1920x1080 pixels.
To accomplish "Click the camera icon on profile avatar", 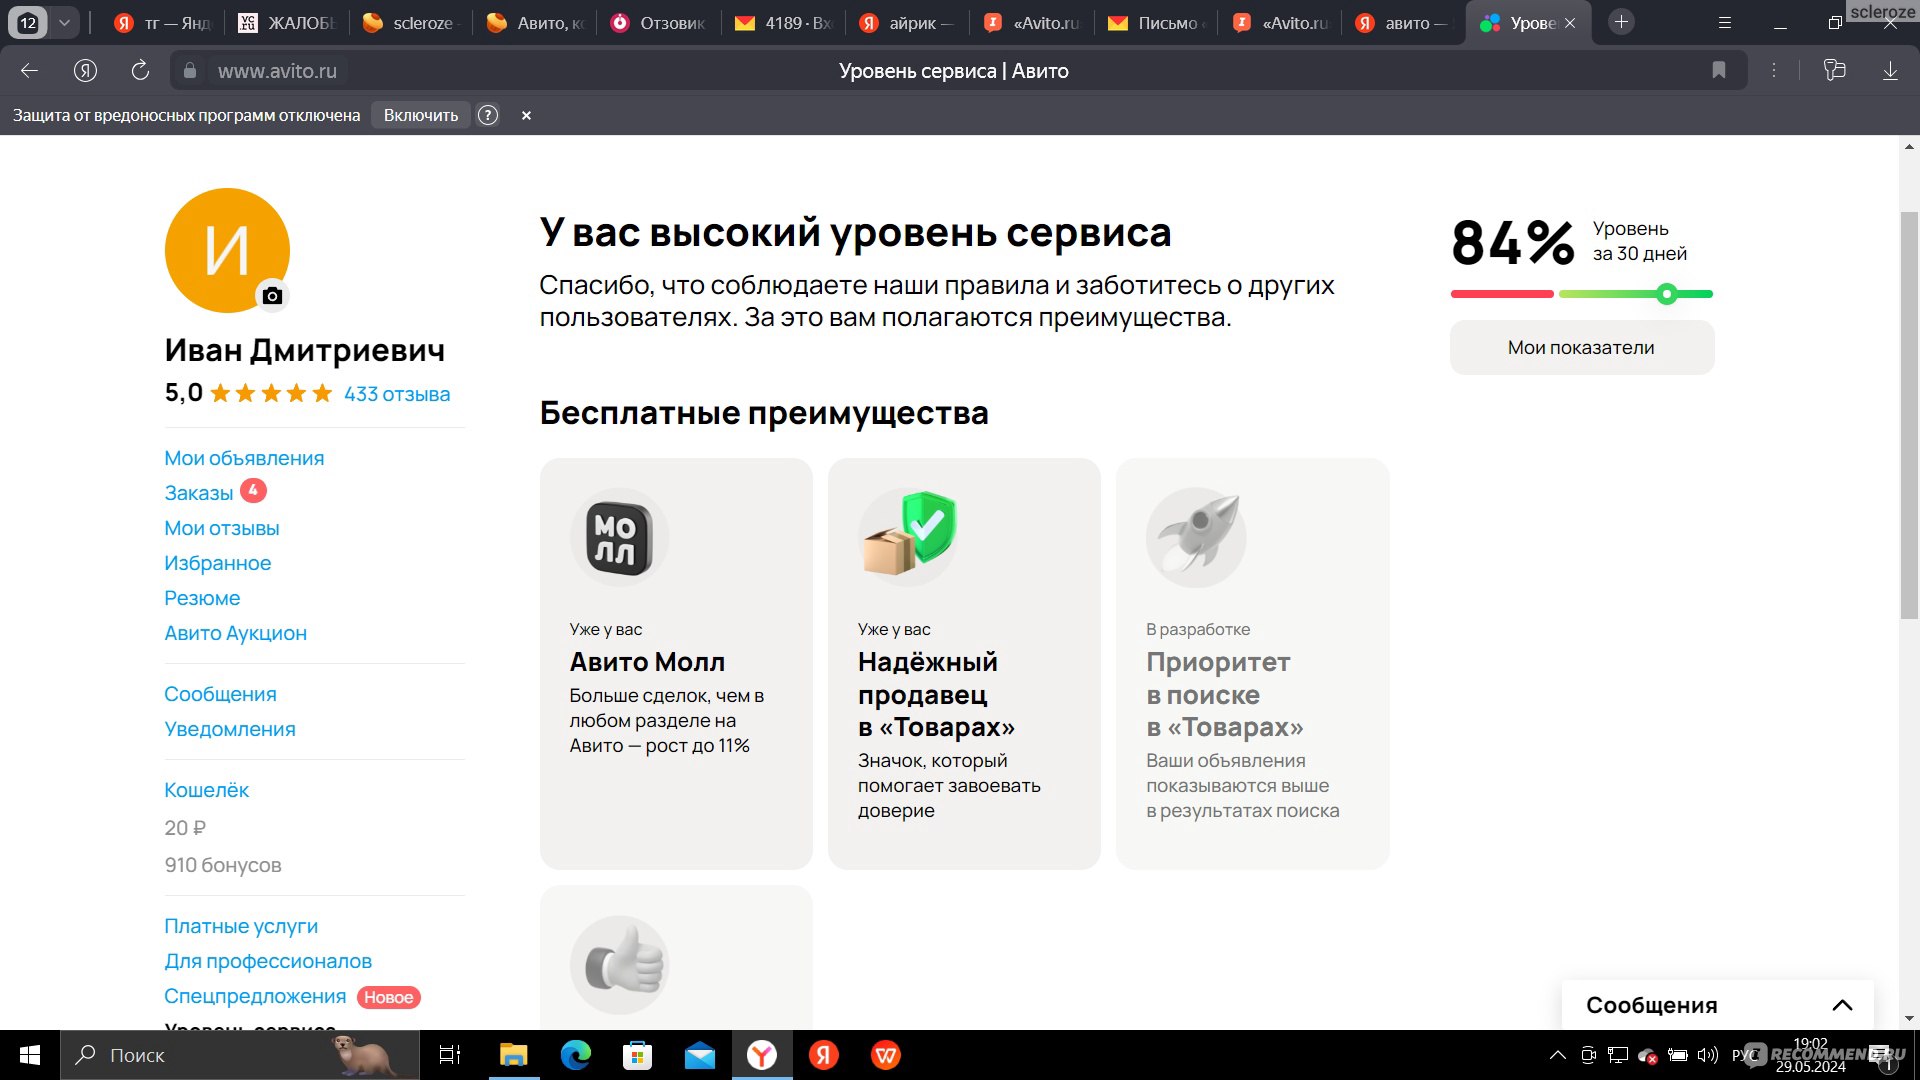I will coord(272,295).
